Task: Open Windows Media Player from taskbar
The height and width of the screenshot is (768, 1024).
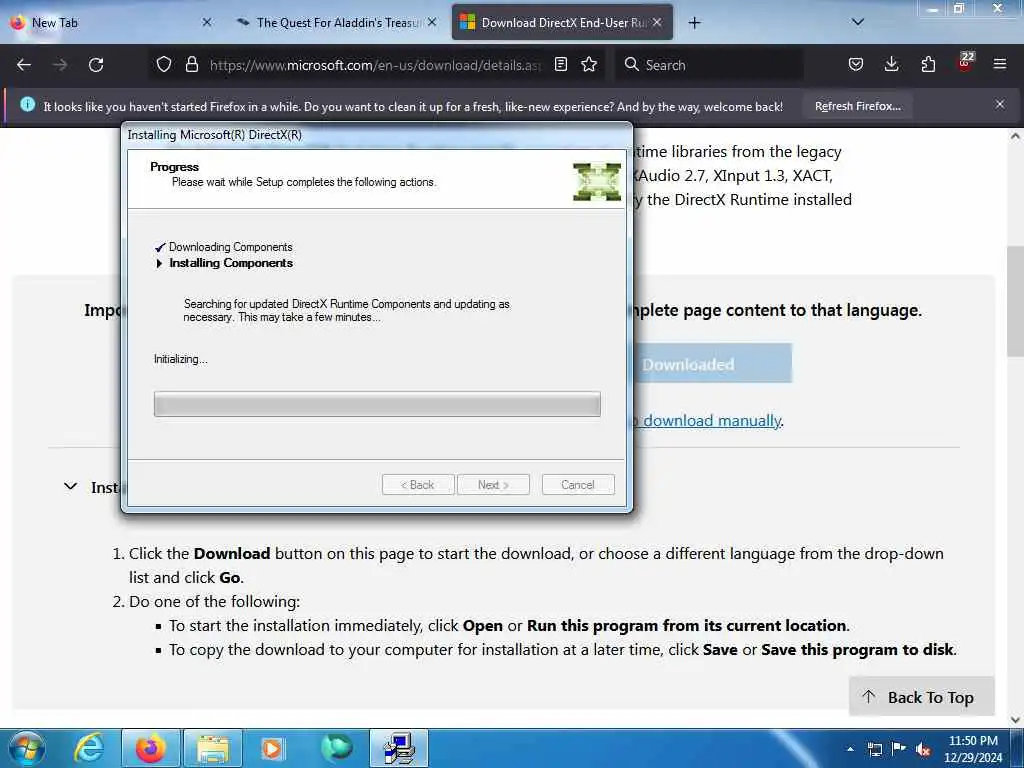Action: [272, 748]
